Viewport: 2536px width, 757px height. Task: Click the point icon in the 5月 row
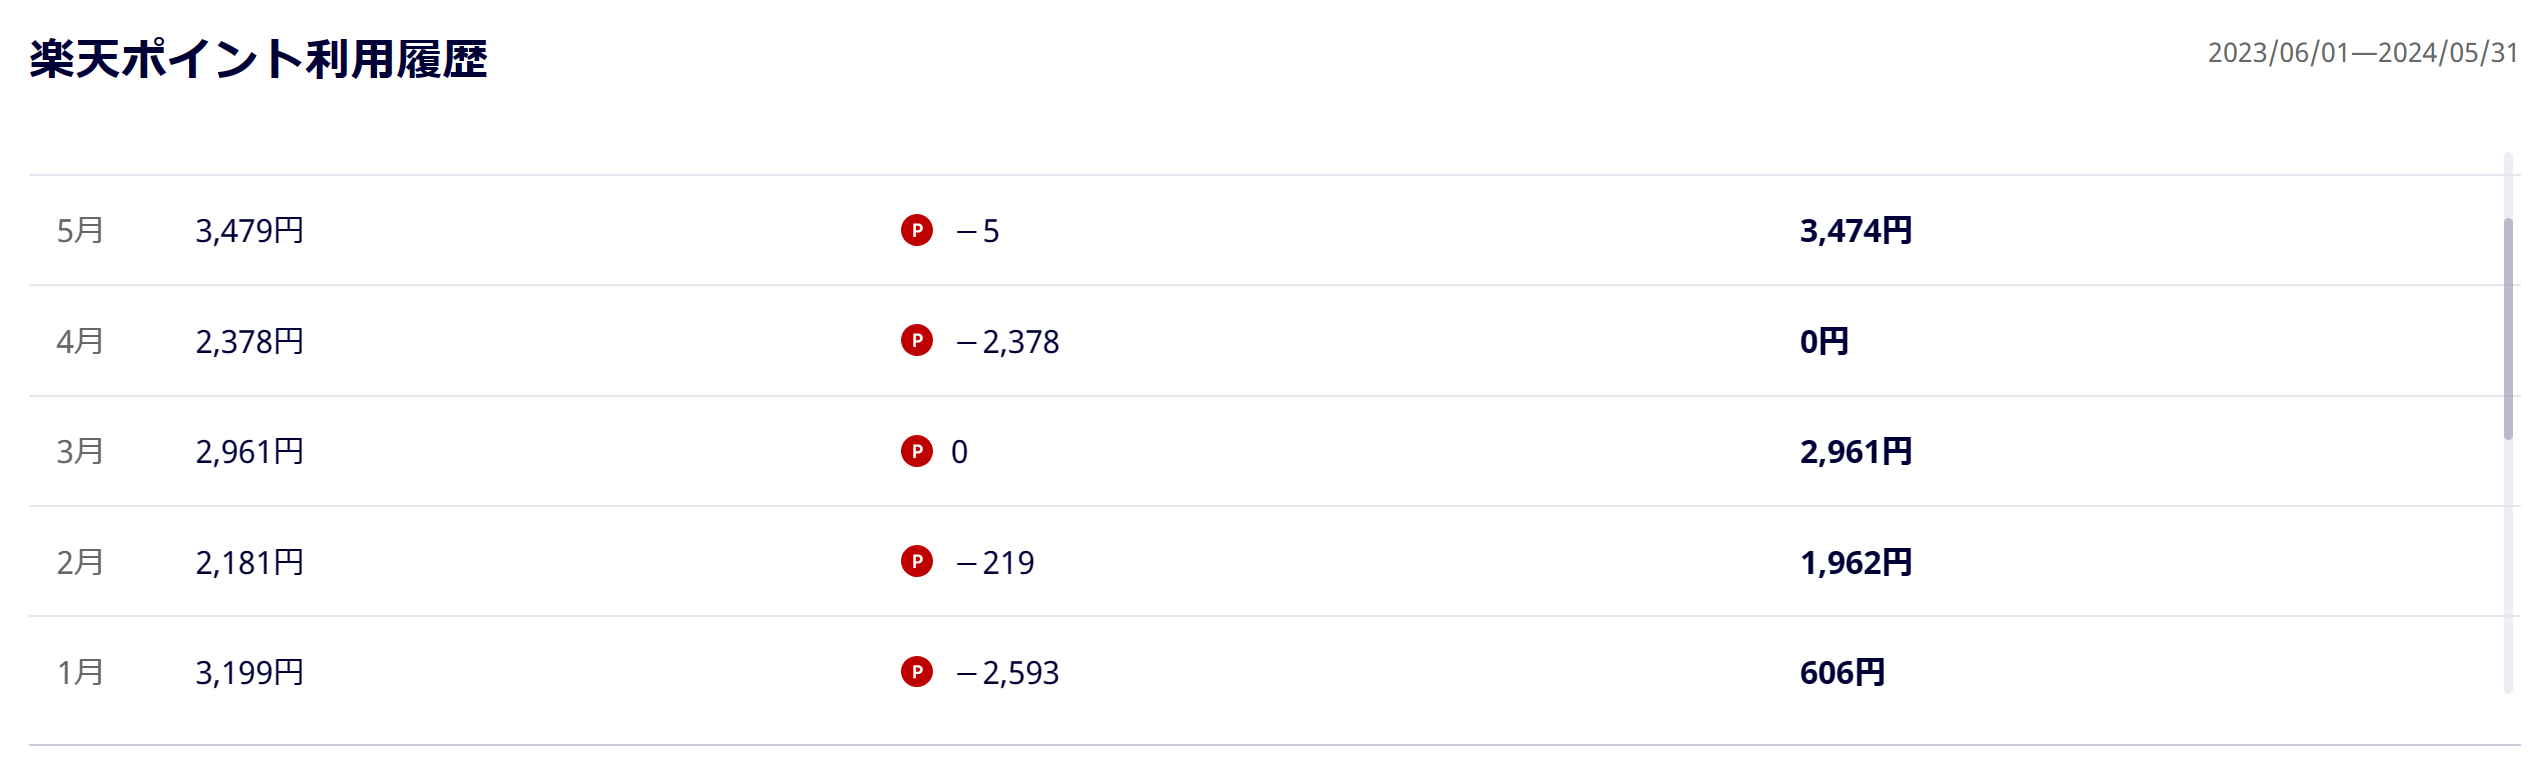pos(916,230)
